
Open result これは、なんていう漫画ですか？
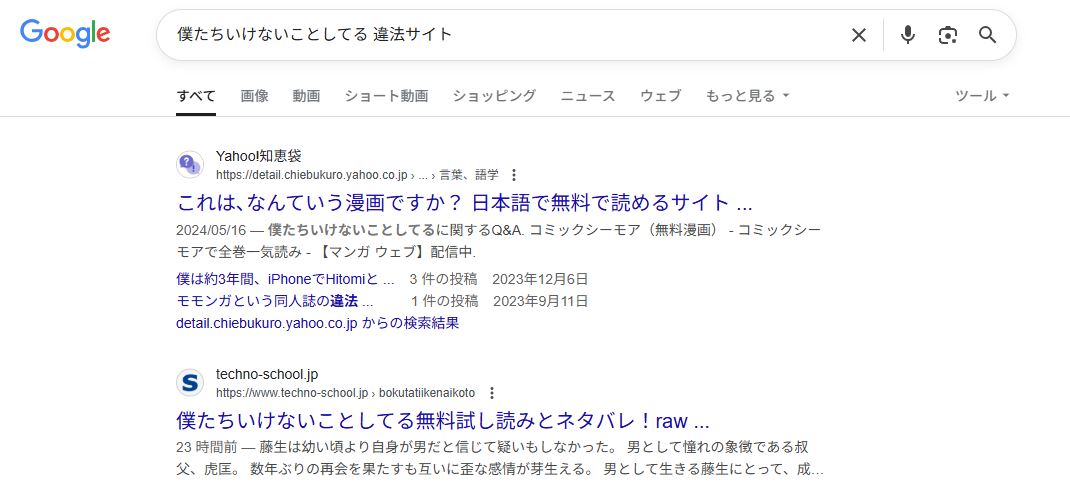coord(464,203)
